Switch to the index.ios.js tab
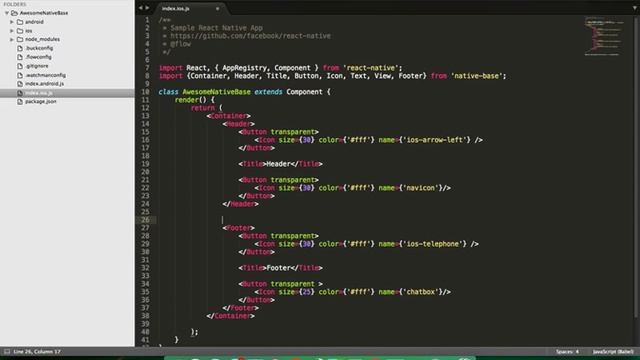The image size is (640, 360). [x=176, y=9]
